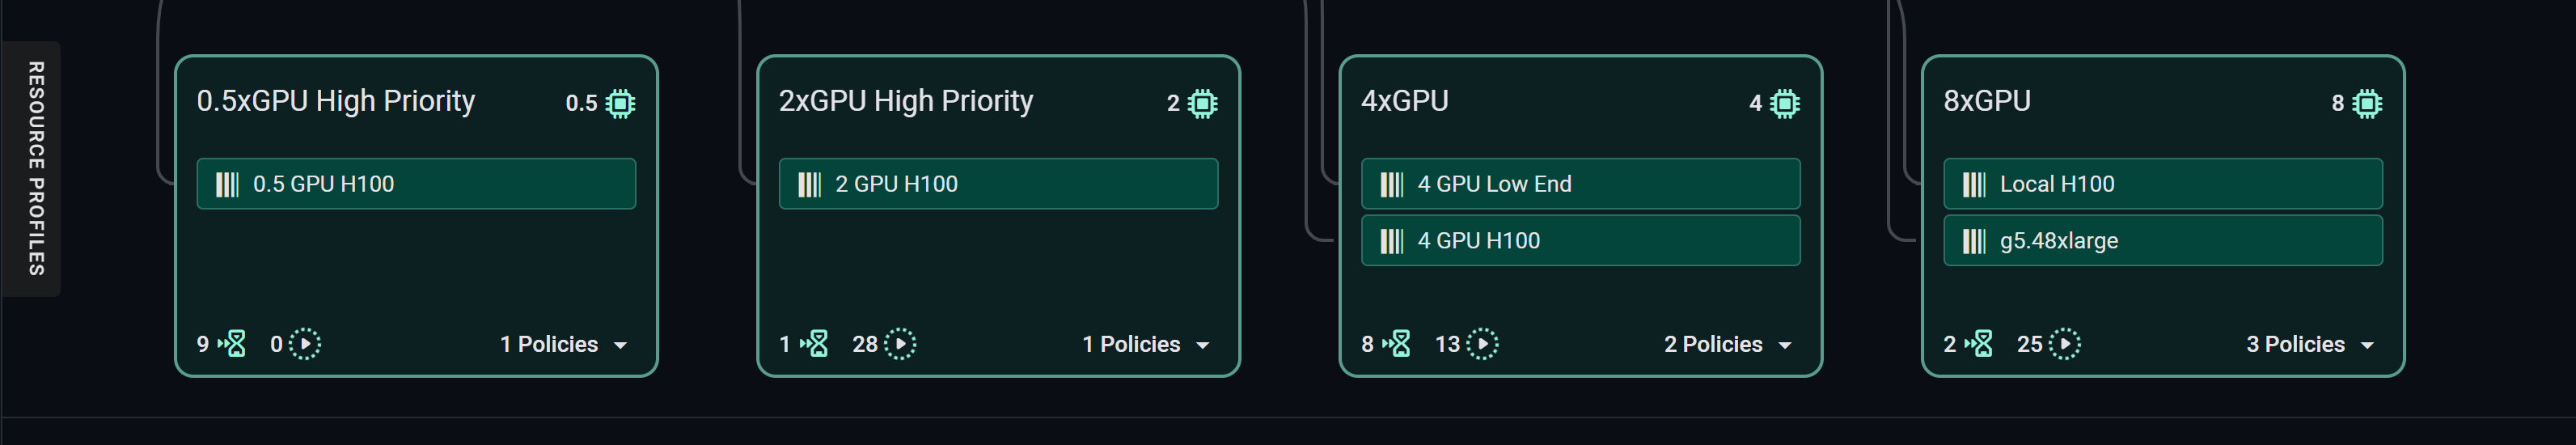Click running jobs play icon on 4xGPU card
The width and height of the screenshot is (2576, 445).
[x=1482, y=344]
